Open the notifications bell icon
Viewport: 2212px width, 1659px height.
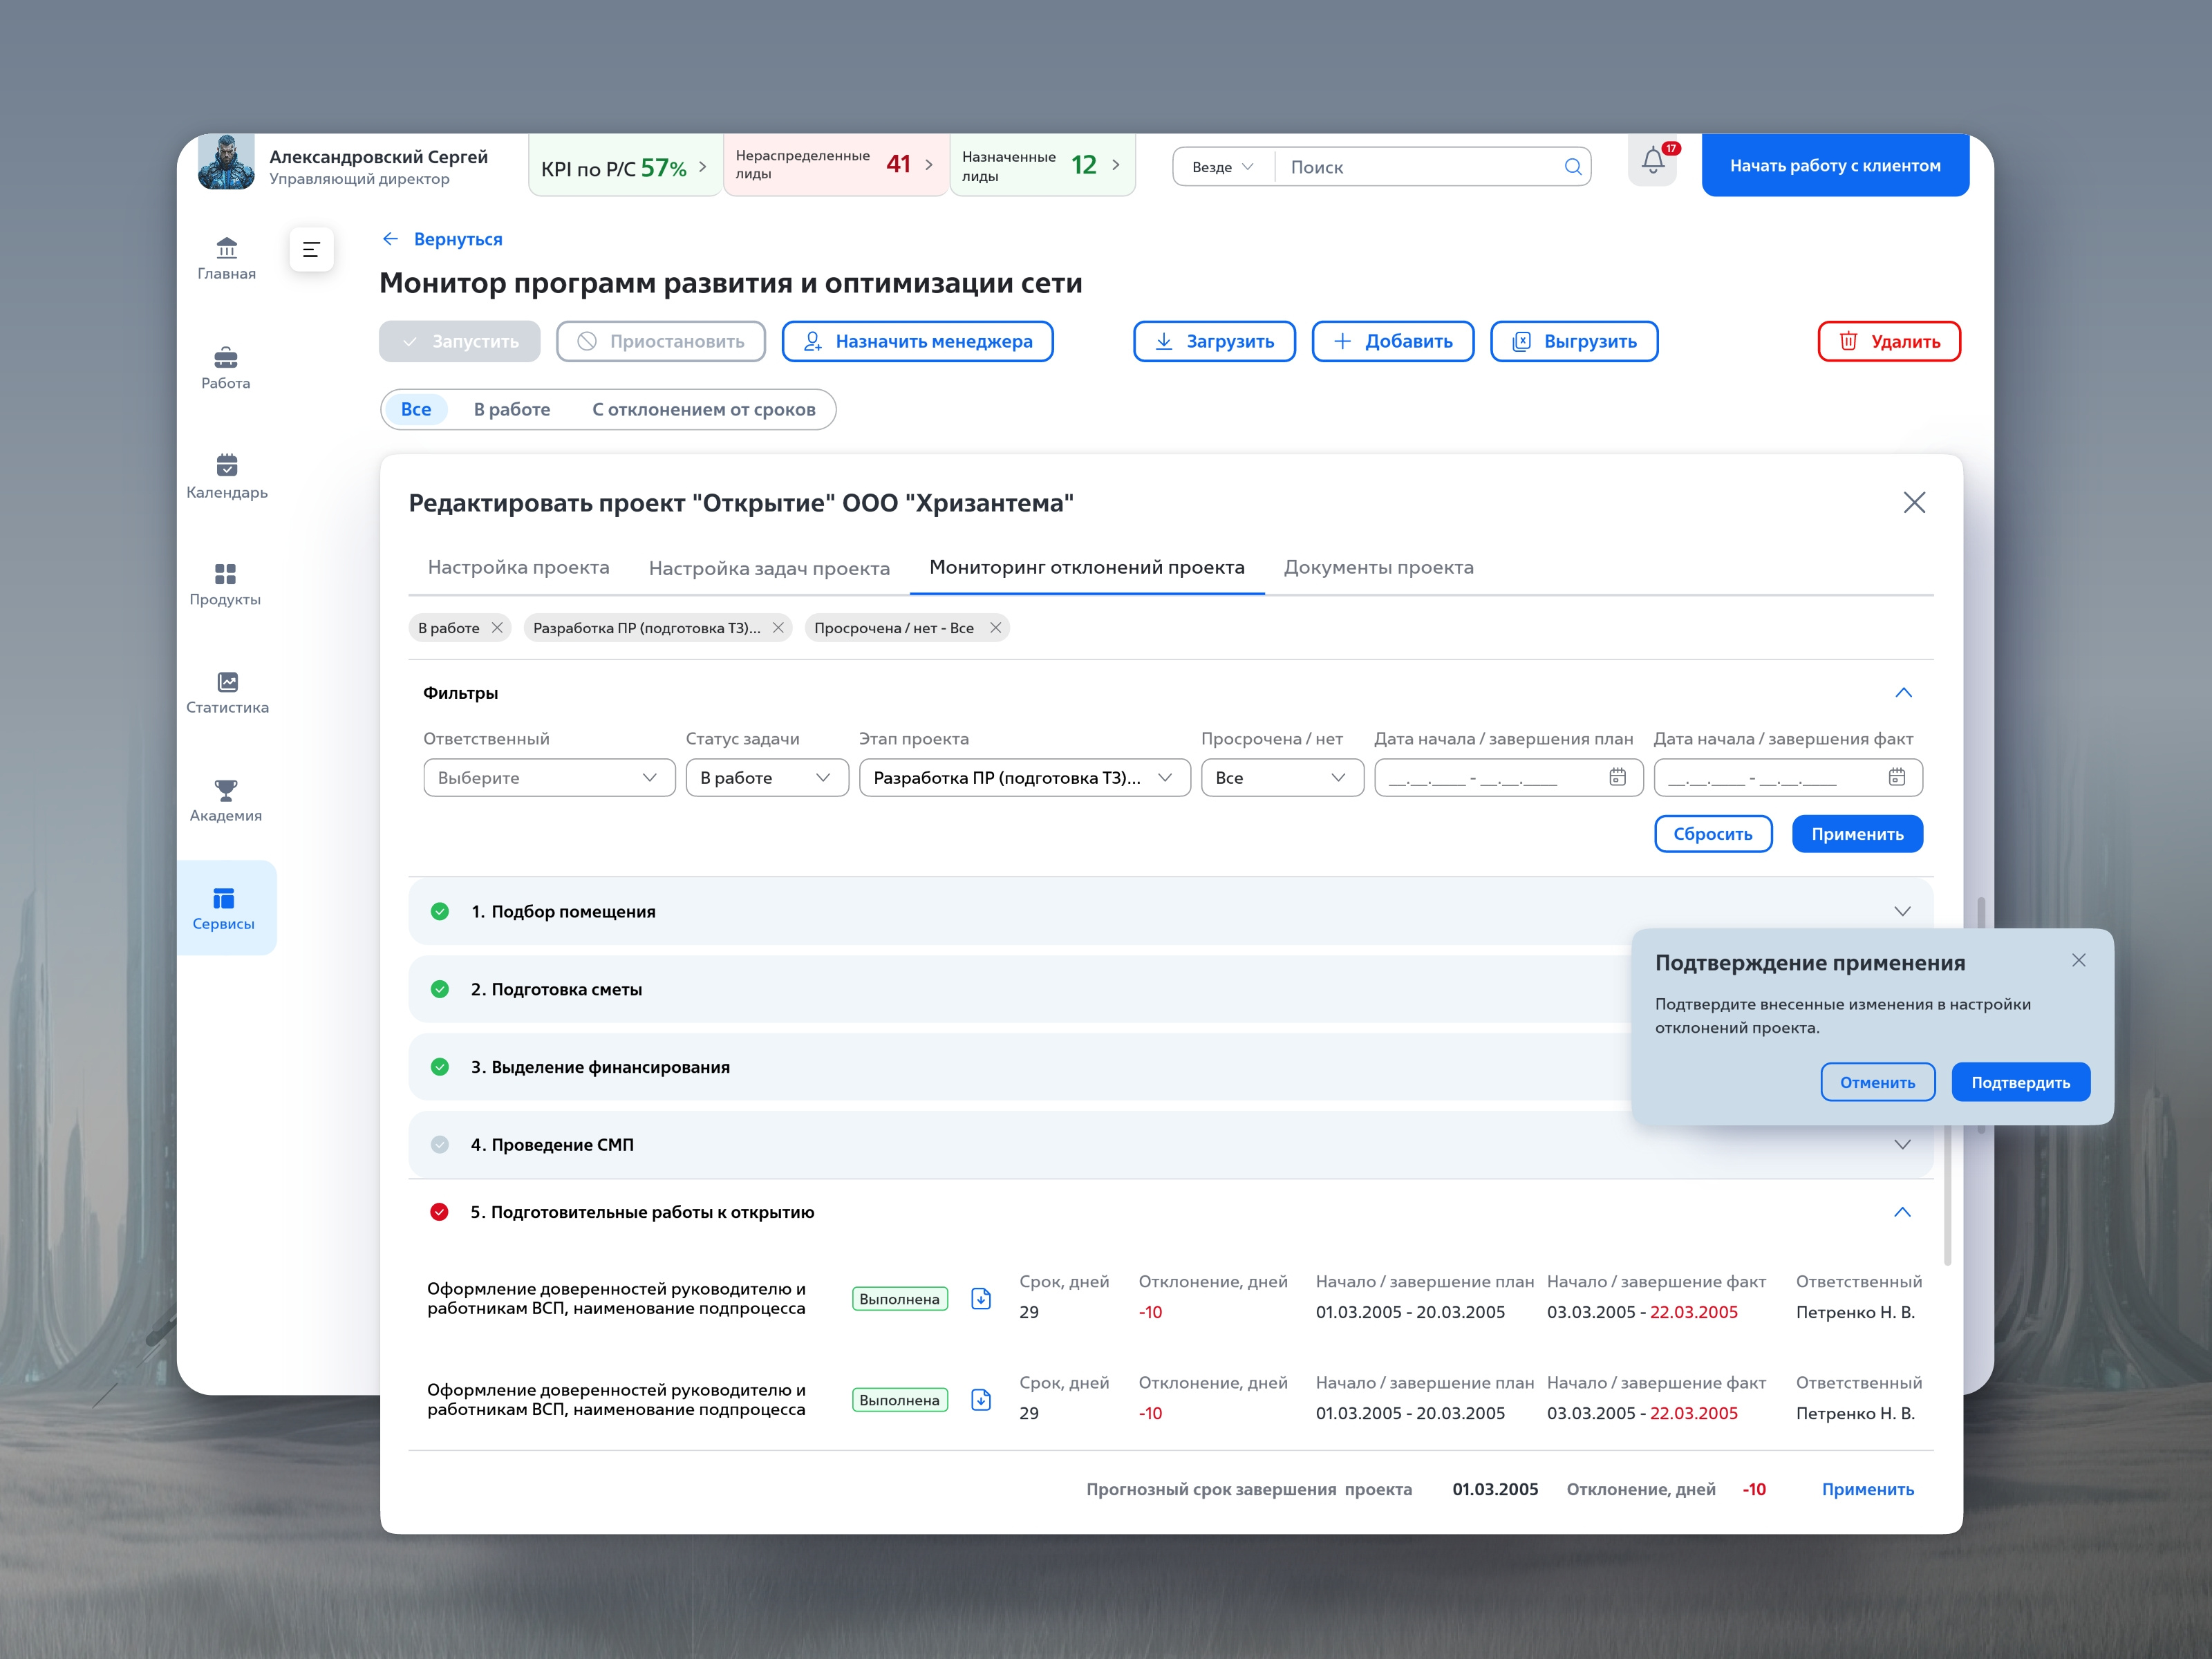click(1652, 163)
